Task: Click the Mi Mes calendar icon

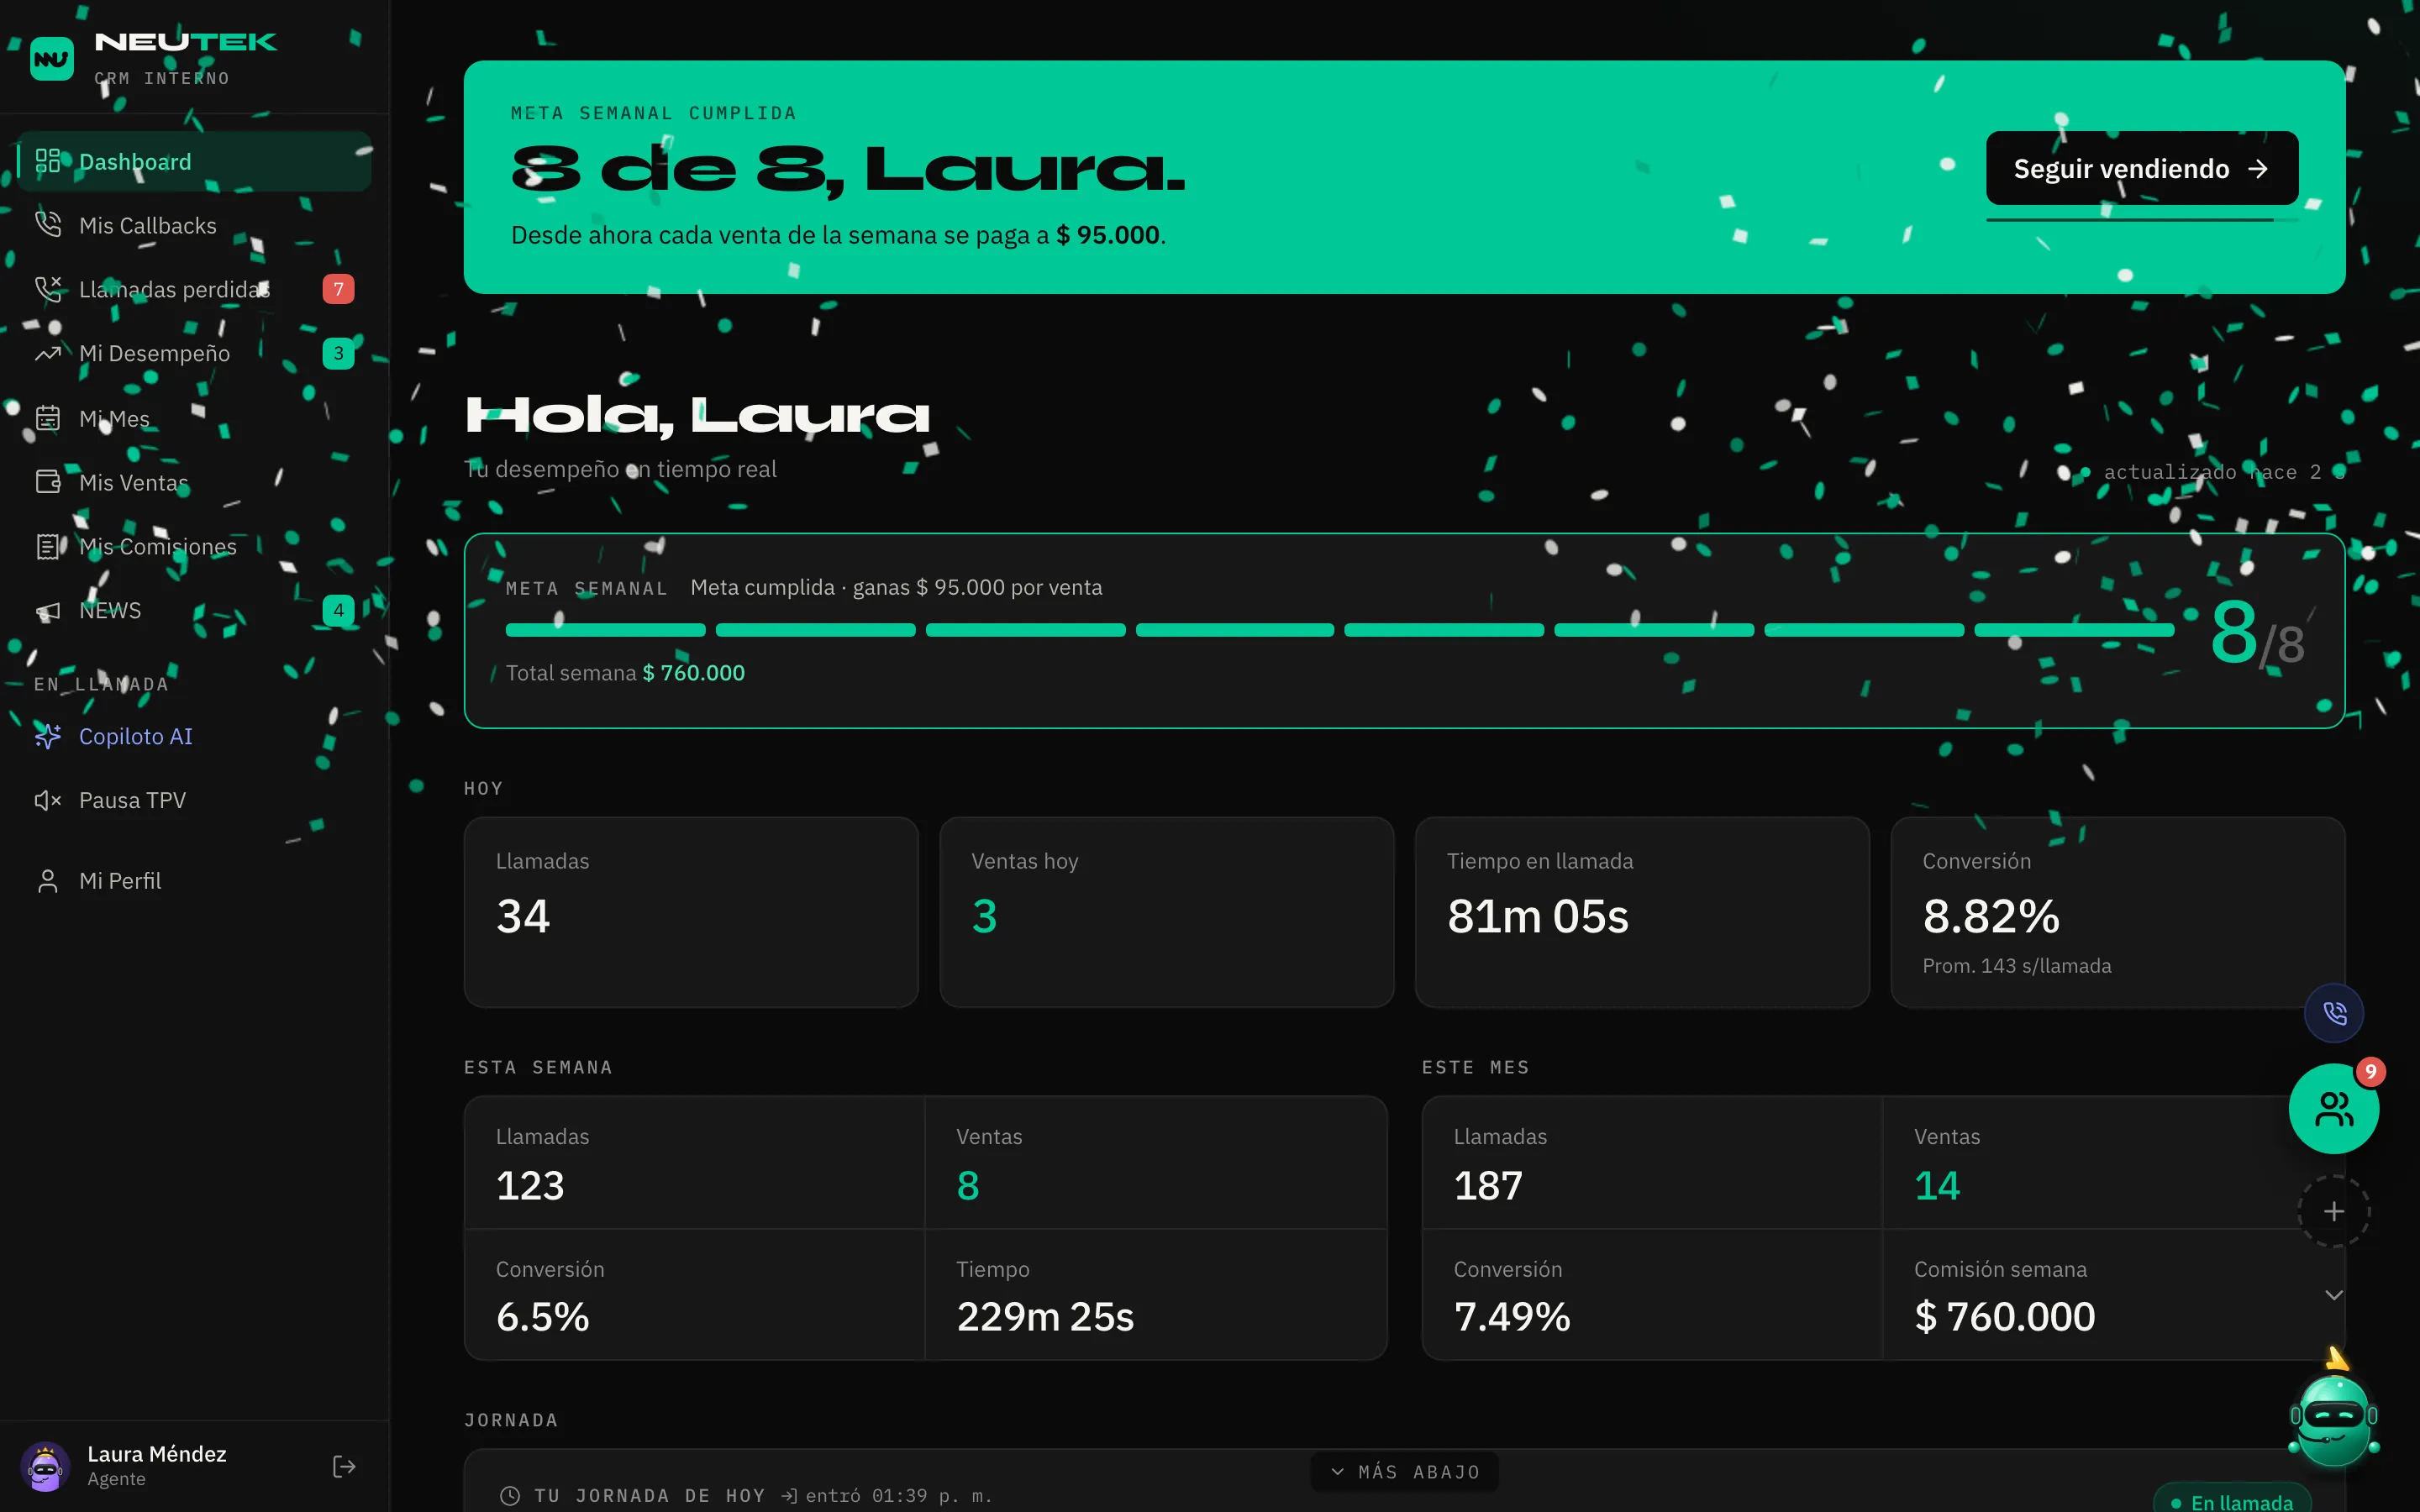Action: [48, 418]
